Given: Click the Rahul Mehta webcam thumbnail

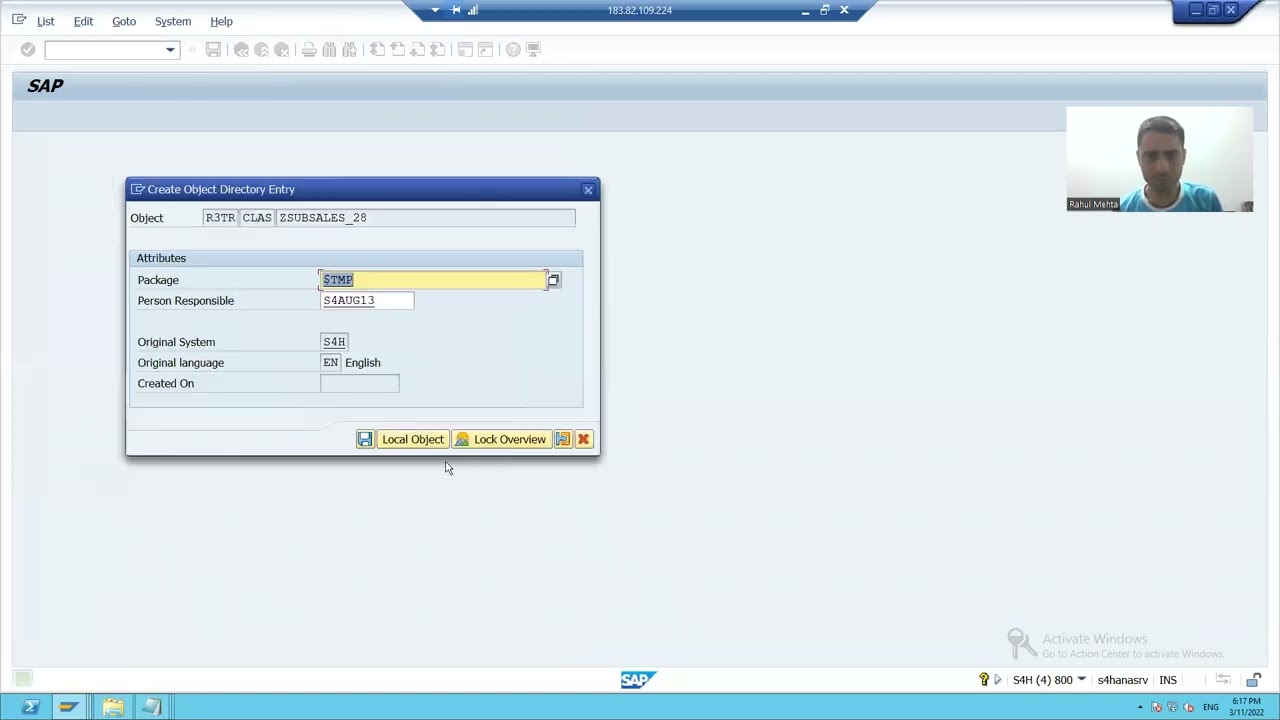Looking at the screenshot, I should 1159,160.
